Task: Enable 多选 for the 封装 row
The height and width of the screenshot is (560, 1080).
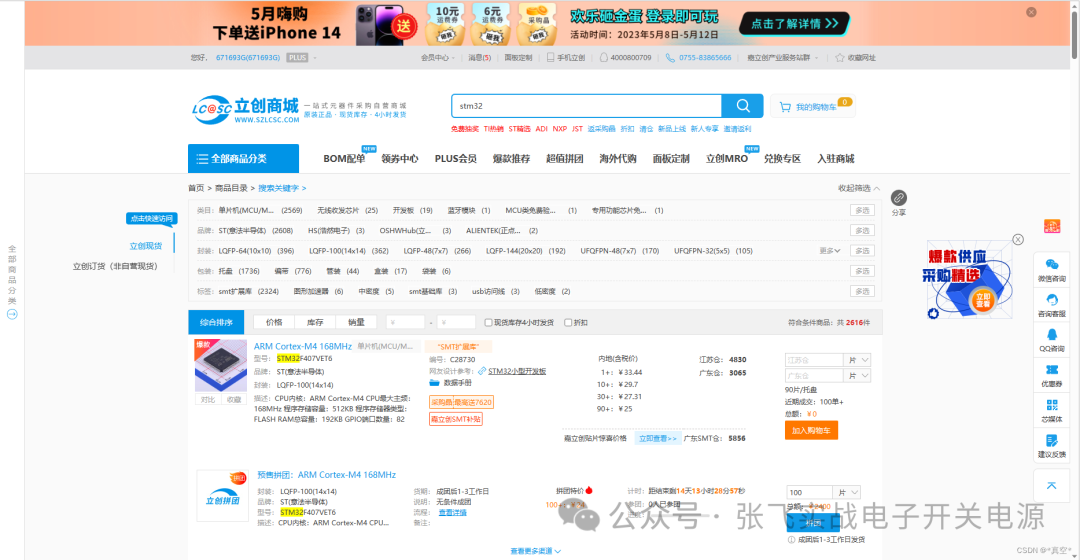Action: [x=862, y=251]
